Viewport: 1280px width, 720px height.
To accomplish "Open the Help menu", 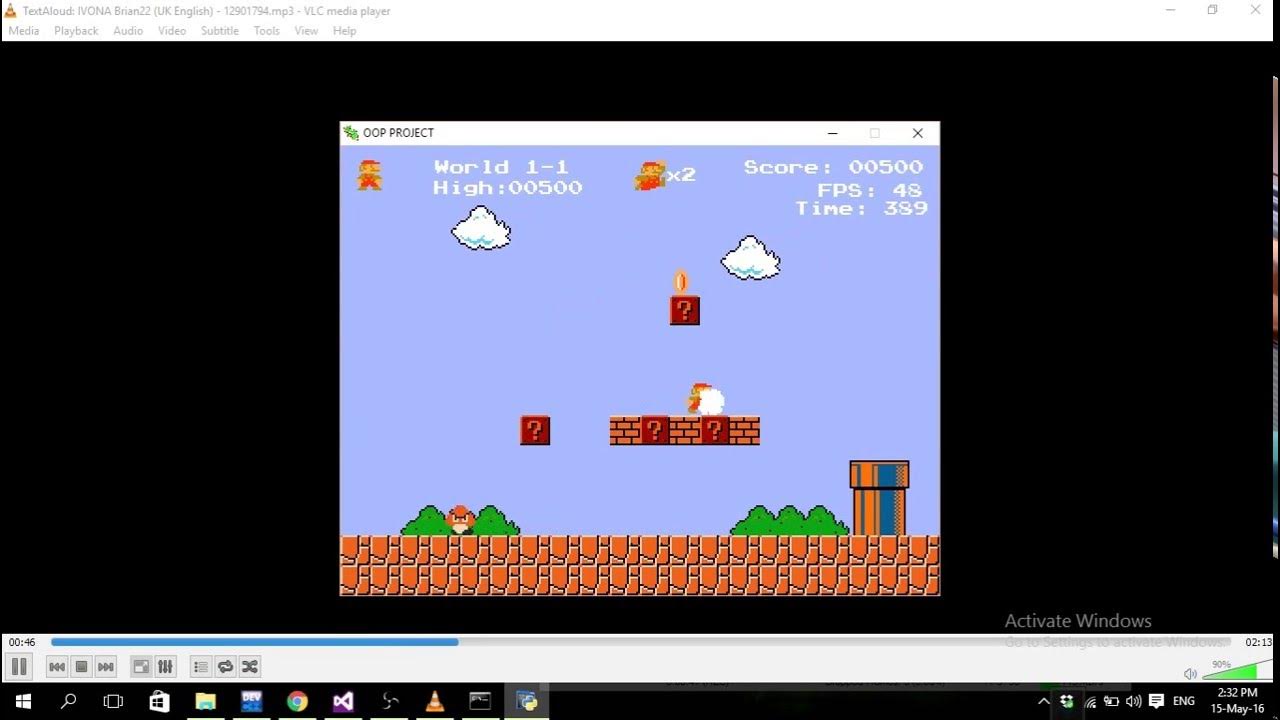I will pos(344,31).
